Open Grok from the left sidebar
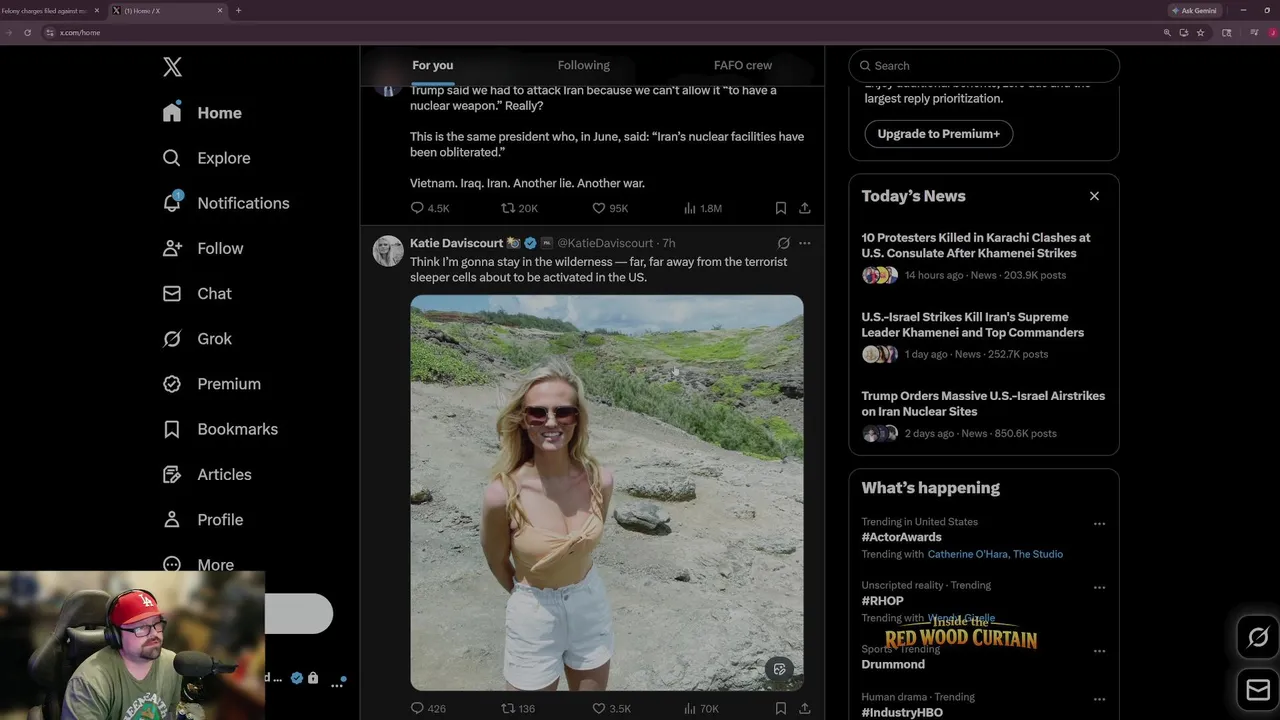1280x720 pixels. pos(197,339)
